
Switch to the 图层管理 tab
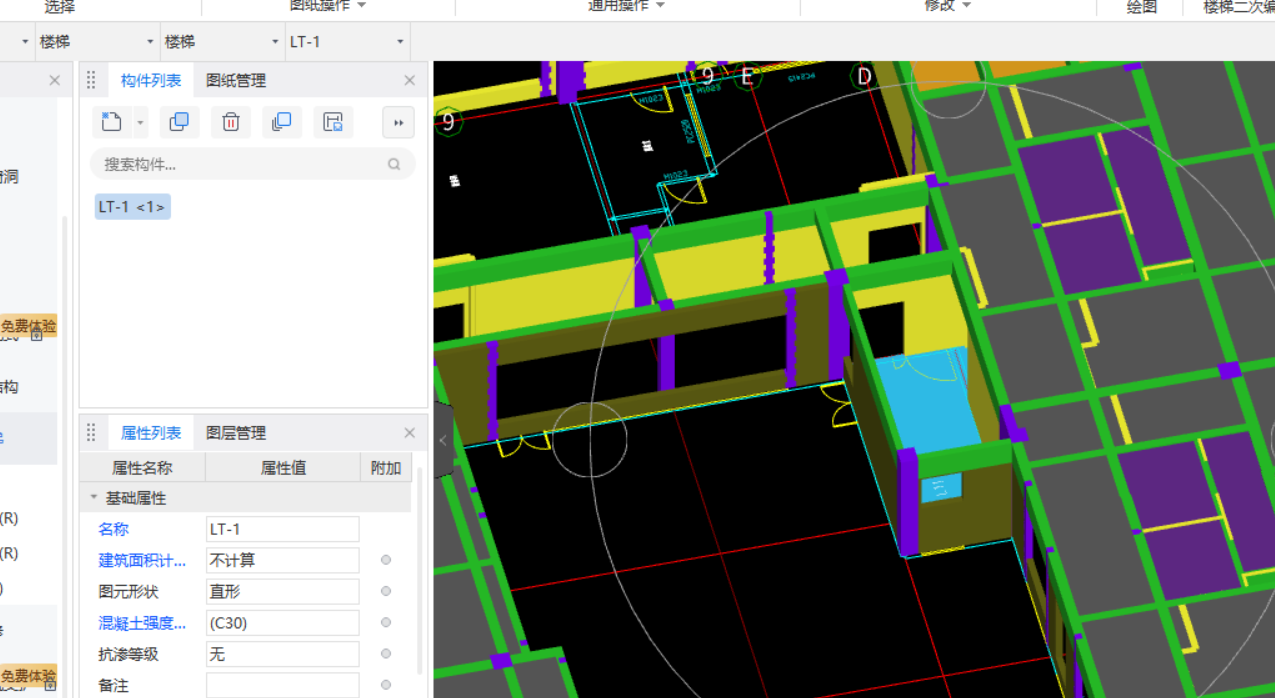236,433
